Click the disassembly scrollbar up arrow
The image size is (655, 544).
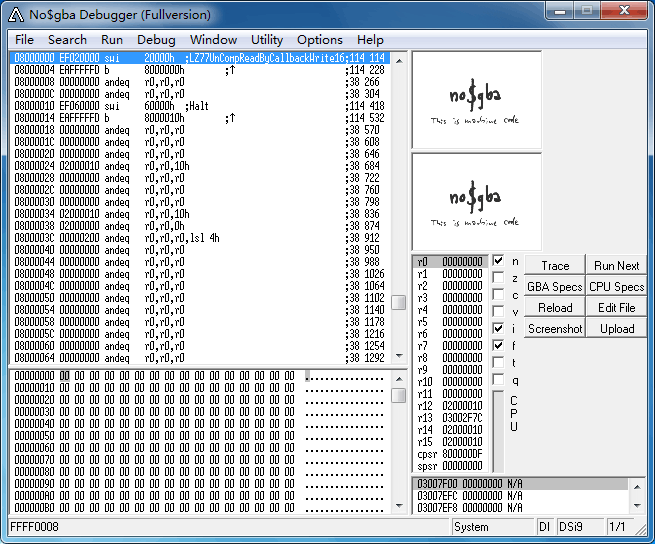(399, 61)
